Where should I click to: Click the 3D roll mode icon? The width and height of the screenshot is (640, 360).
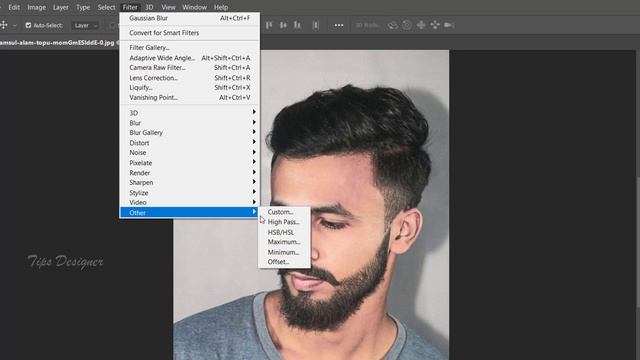(407, 25)
